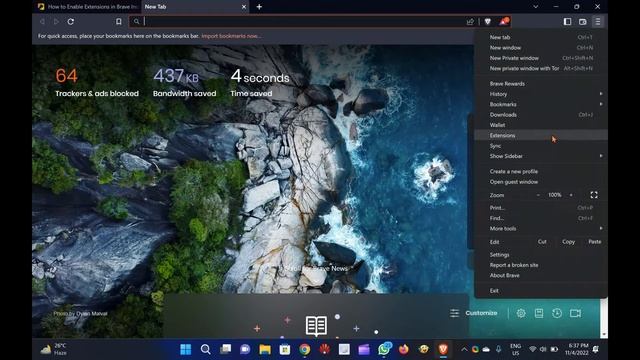
Task: Click the address bar input field
Action: [302, 22]
